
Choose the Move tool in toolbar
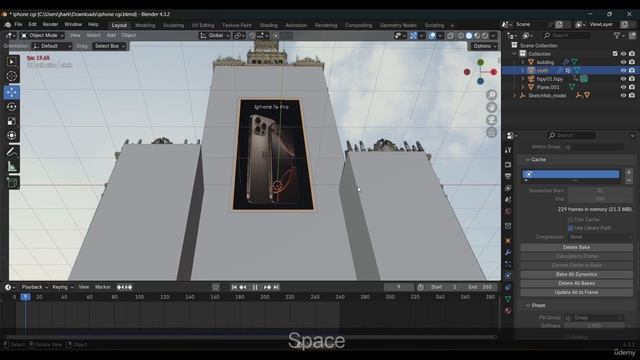coord(12,92)
